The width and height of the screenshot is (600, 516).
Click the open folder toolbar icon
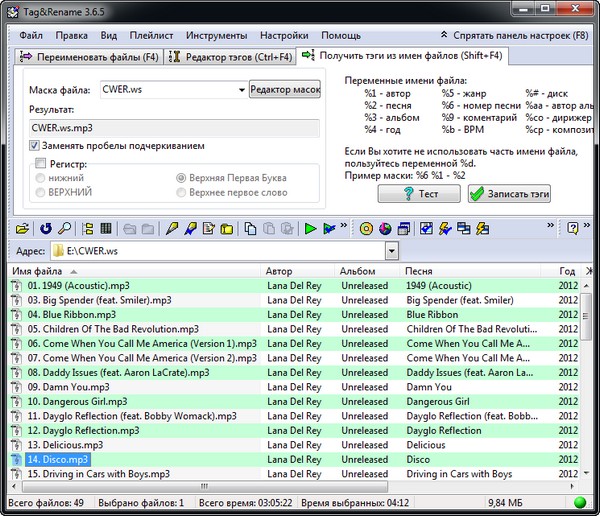19,228
